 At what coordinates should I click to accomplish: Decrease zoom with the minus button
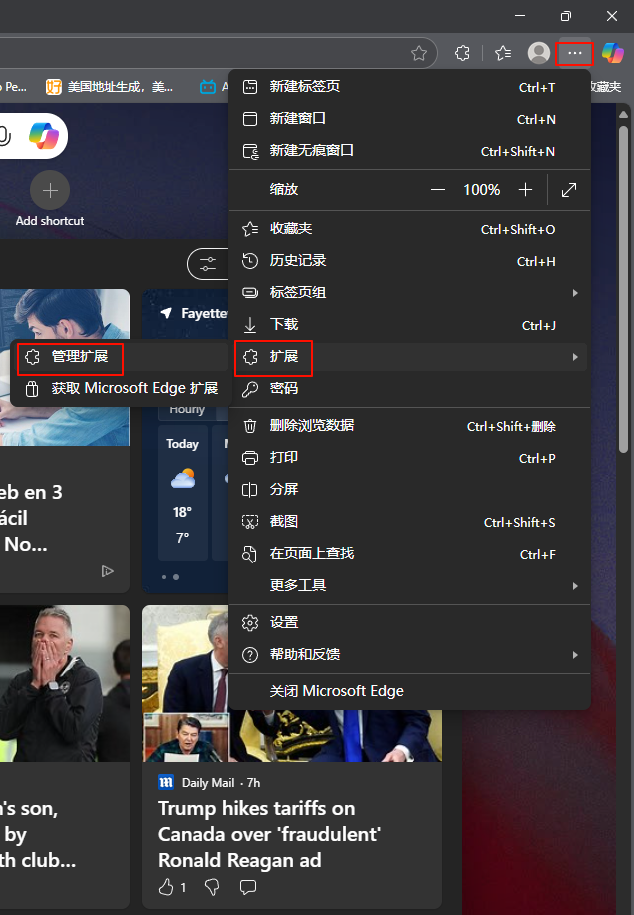438,190
